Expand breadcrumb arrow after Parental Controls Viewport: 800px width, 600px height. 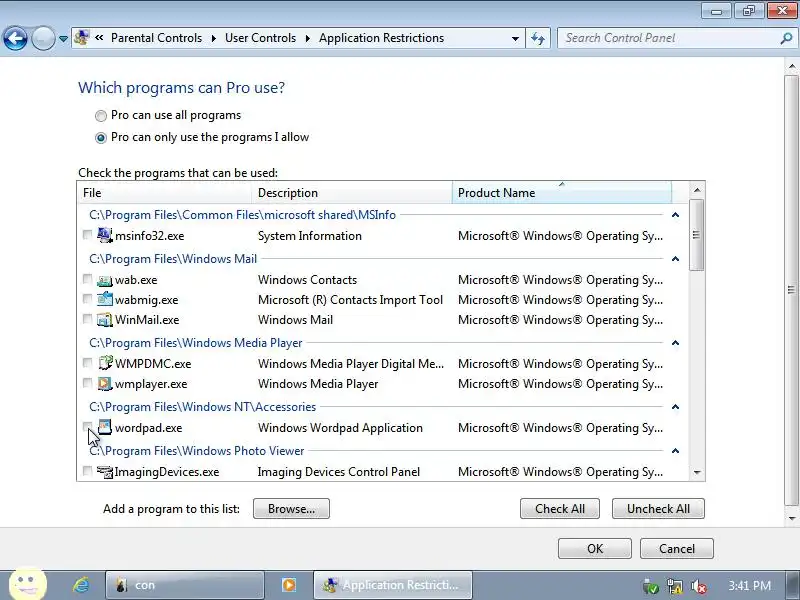tap(213, 38)
